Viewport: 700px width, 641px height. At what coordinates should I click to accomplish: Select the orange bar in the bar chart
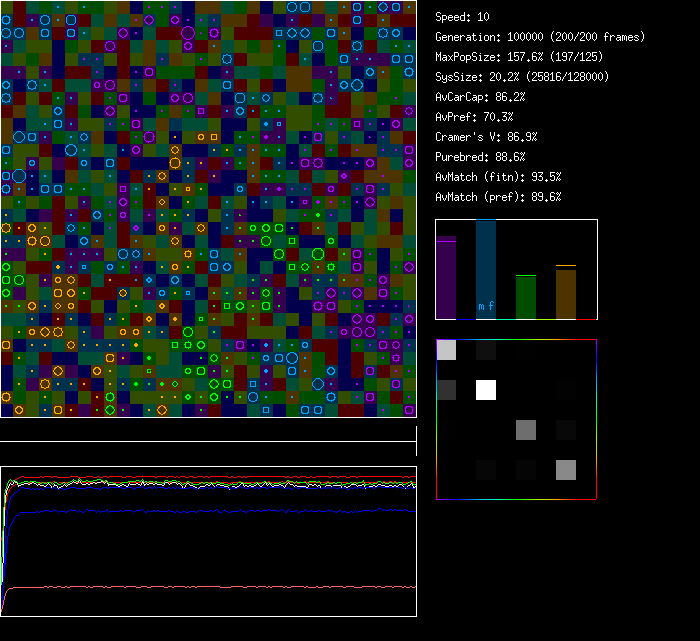[566, 293]
